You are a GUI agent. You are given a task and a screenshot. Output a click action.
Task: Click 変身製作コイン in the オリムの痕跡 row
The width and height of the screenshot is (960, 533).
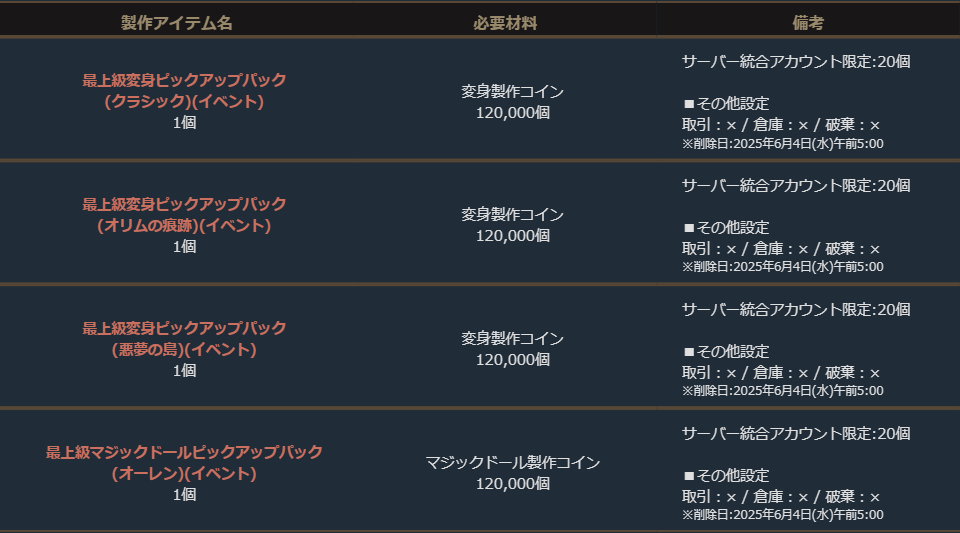tap(512, 214)
